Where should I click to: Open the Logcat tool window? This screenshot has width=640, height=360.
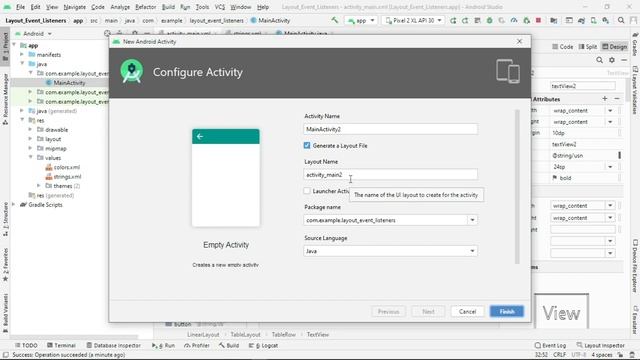tap(264, 345)
